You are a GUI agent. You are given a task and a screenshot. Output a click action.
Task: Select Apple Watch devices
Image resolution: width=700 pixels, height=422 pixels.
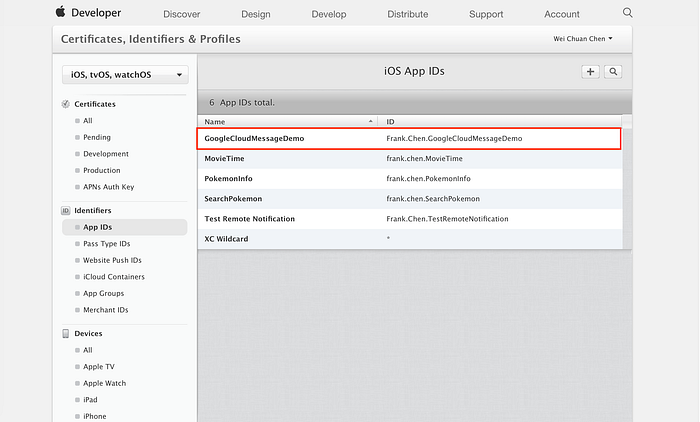[104, 383]
